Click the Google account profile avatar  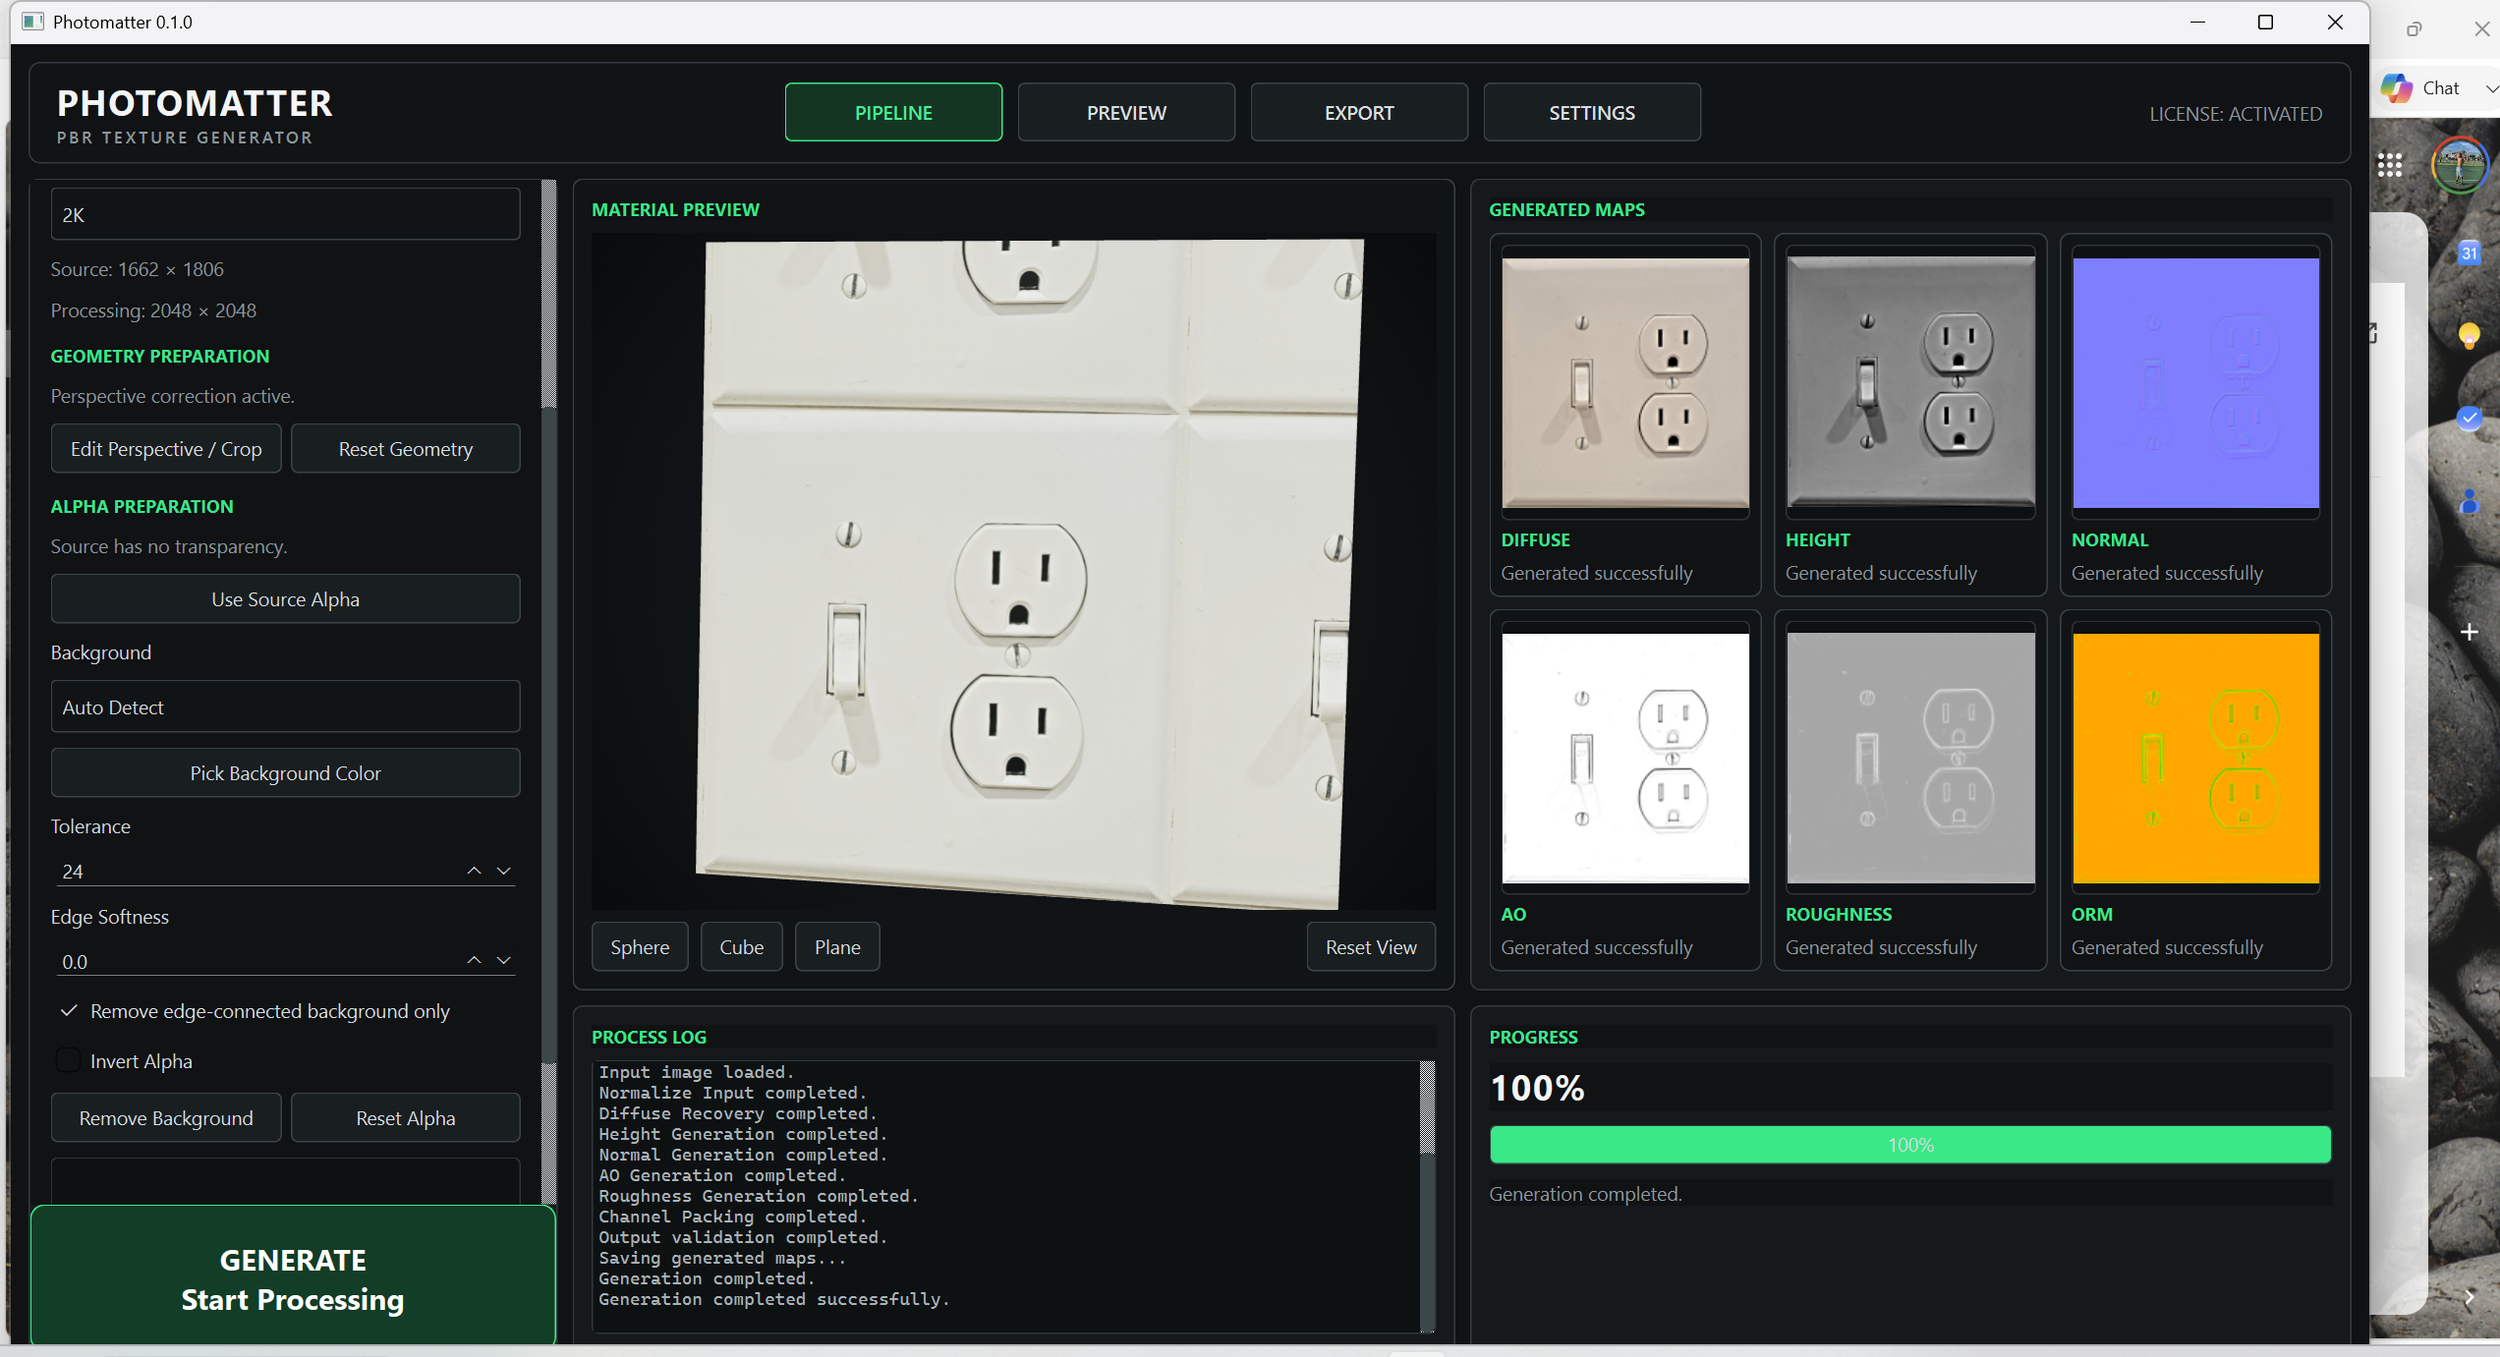2458,165
